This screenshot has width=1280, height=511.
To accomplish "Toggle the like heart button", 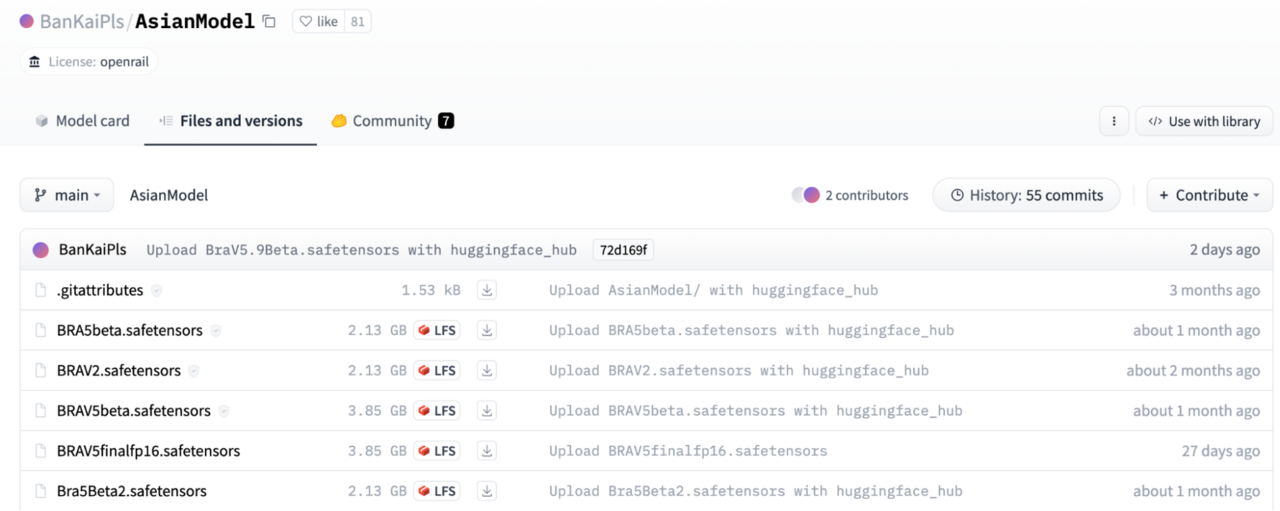I will 319,21.
